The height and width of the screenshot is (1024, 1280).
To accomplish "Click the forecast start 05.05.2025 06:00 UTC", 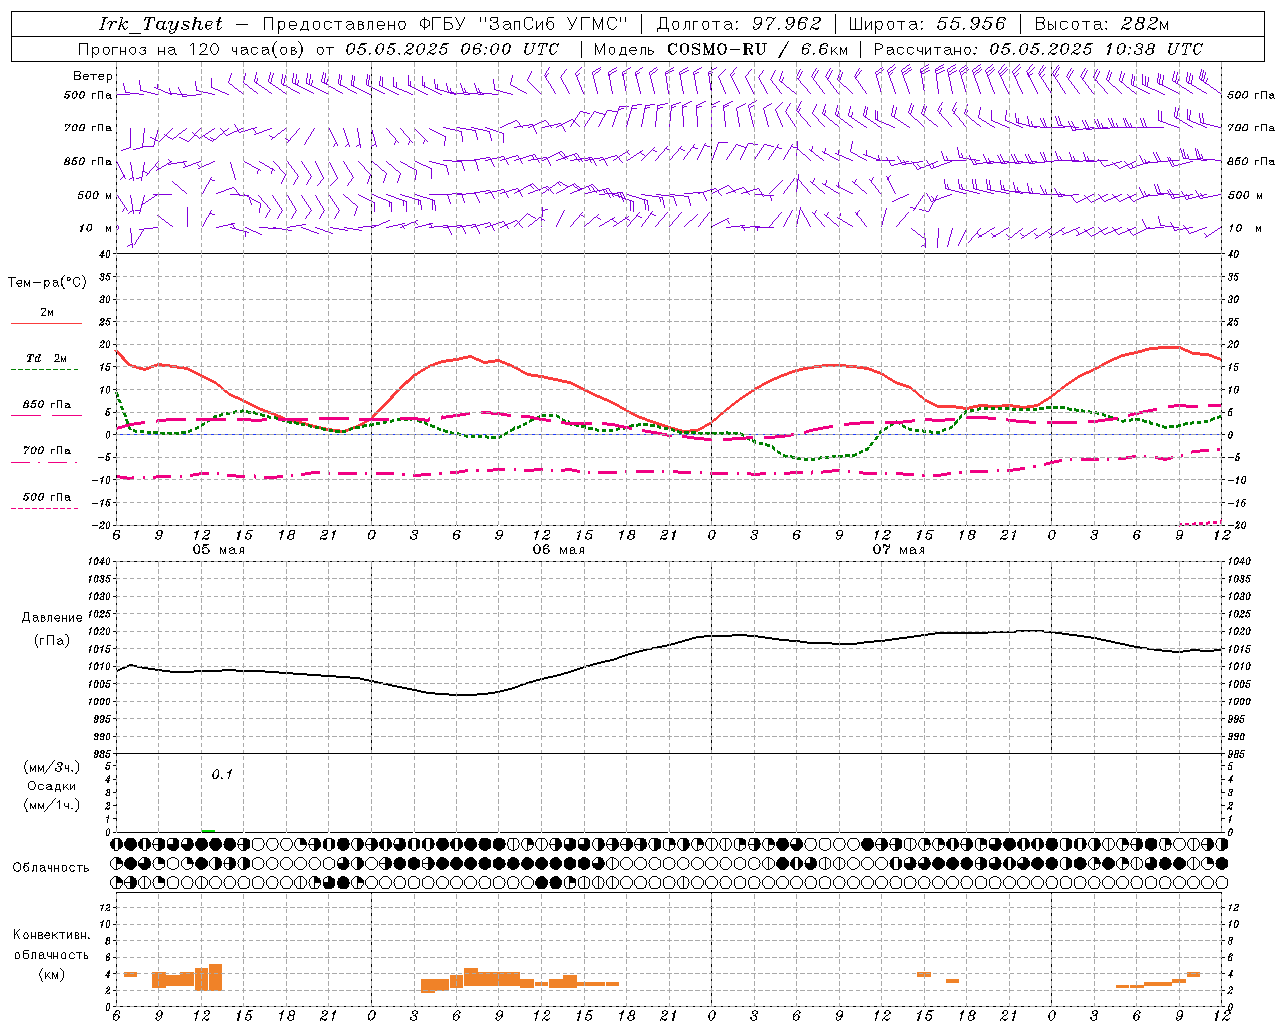I will point(452,49).
